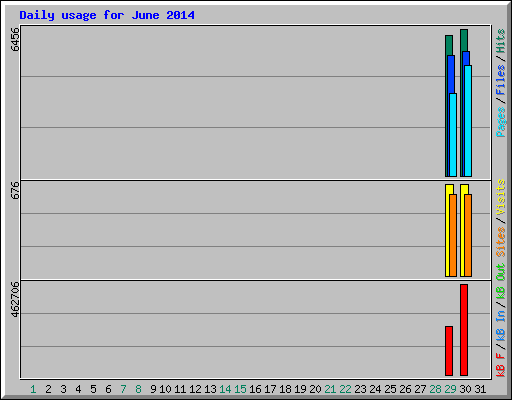This screenshot has height=400, width=512.
Task: Click weekend day 14 on the x-axis
Action: [225, 389]
